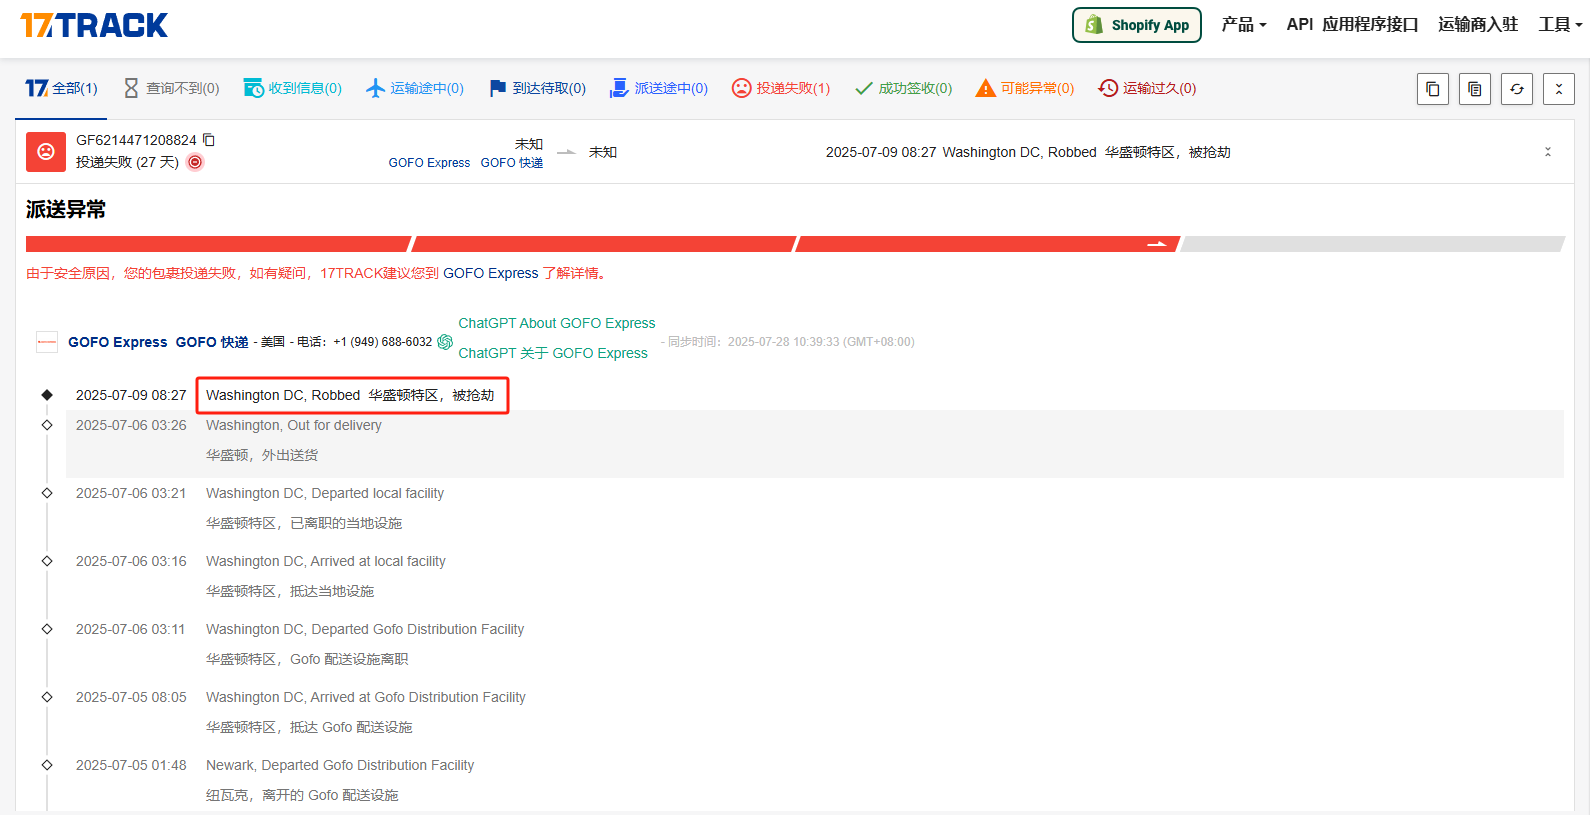Click the phone number +1 (949) 688-6032
The height and width of the screenshot is (815, 1590).
tap(383, 342)
